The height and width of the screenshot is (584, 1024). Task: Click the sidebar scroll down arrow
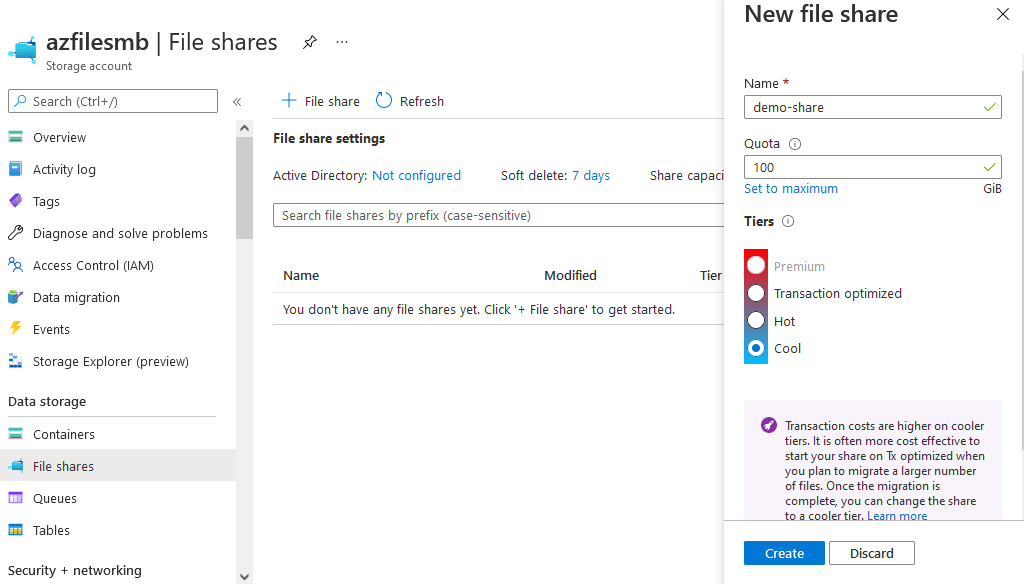coord(244,577)
